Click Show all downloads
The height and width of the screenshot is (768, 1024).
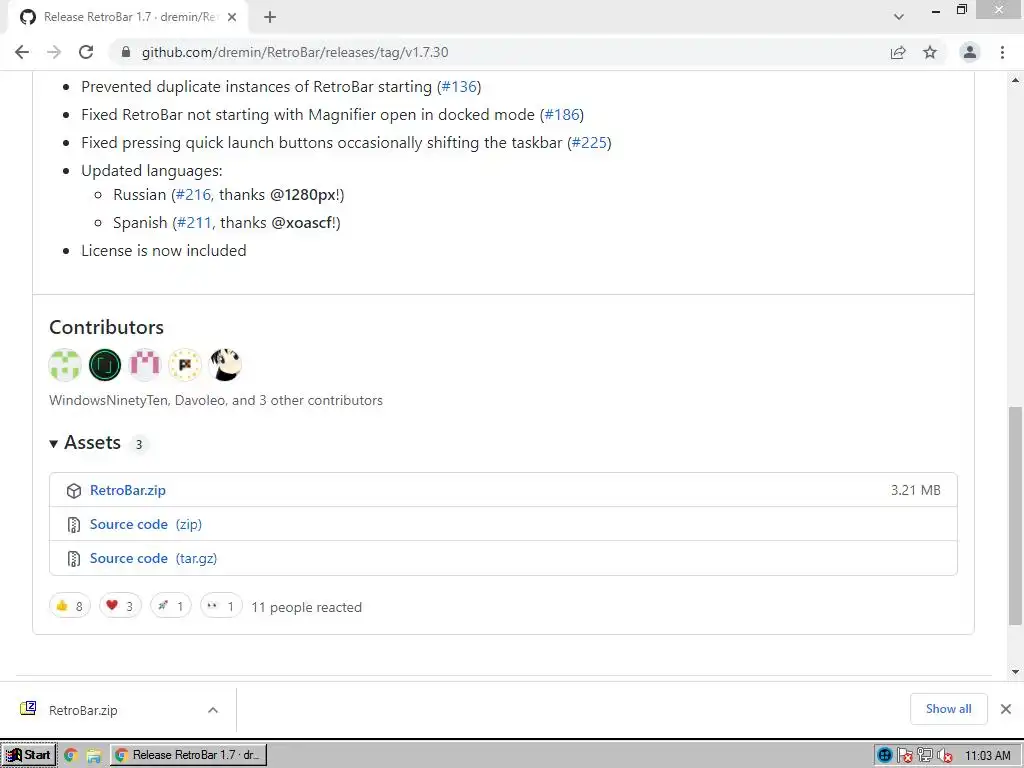948,709
